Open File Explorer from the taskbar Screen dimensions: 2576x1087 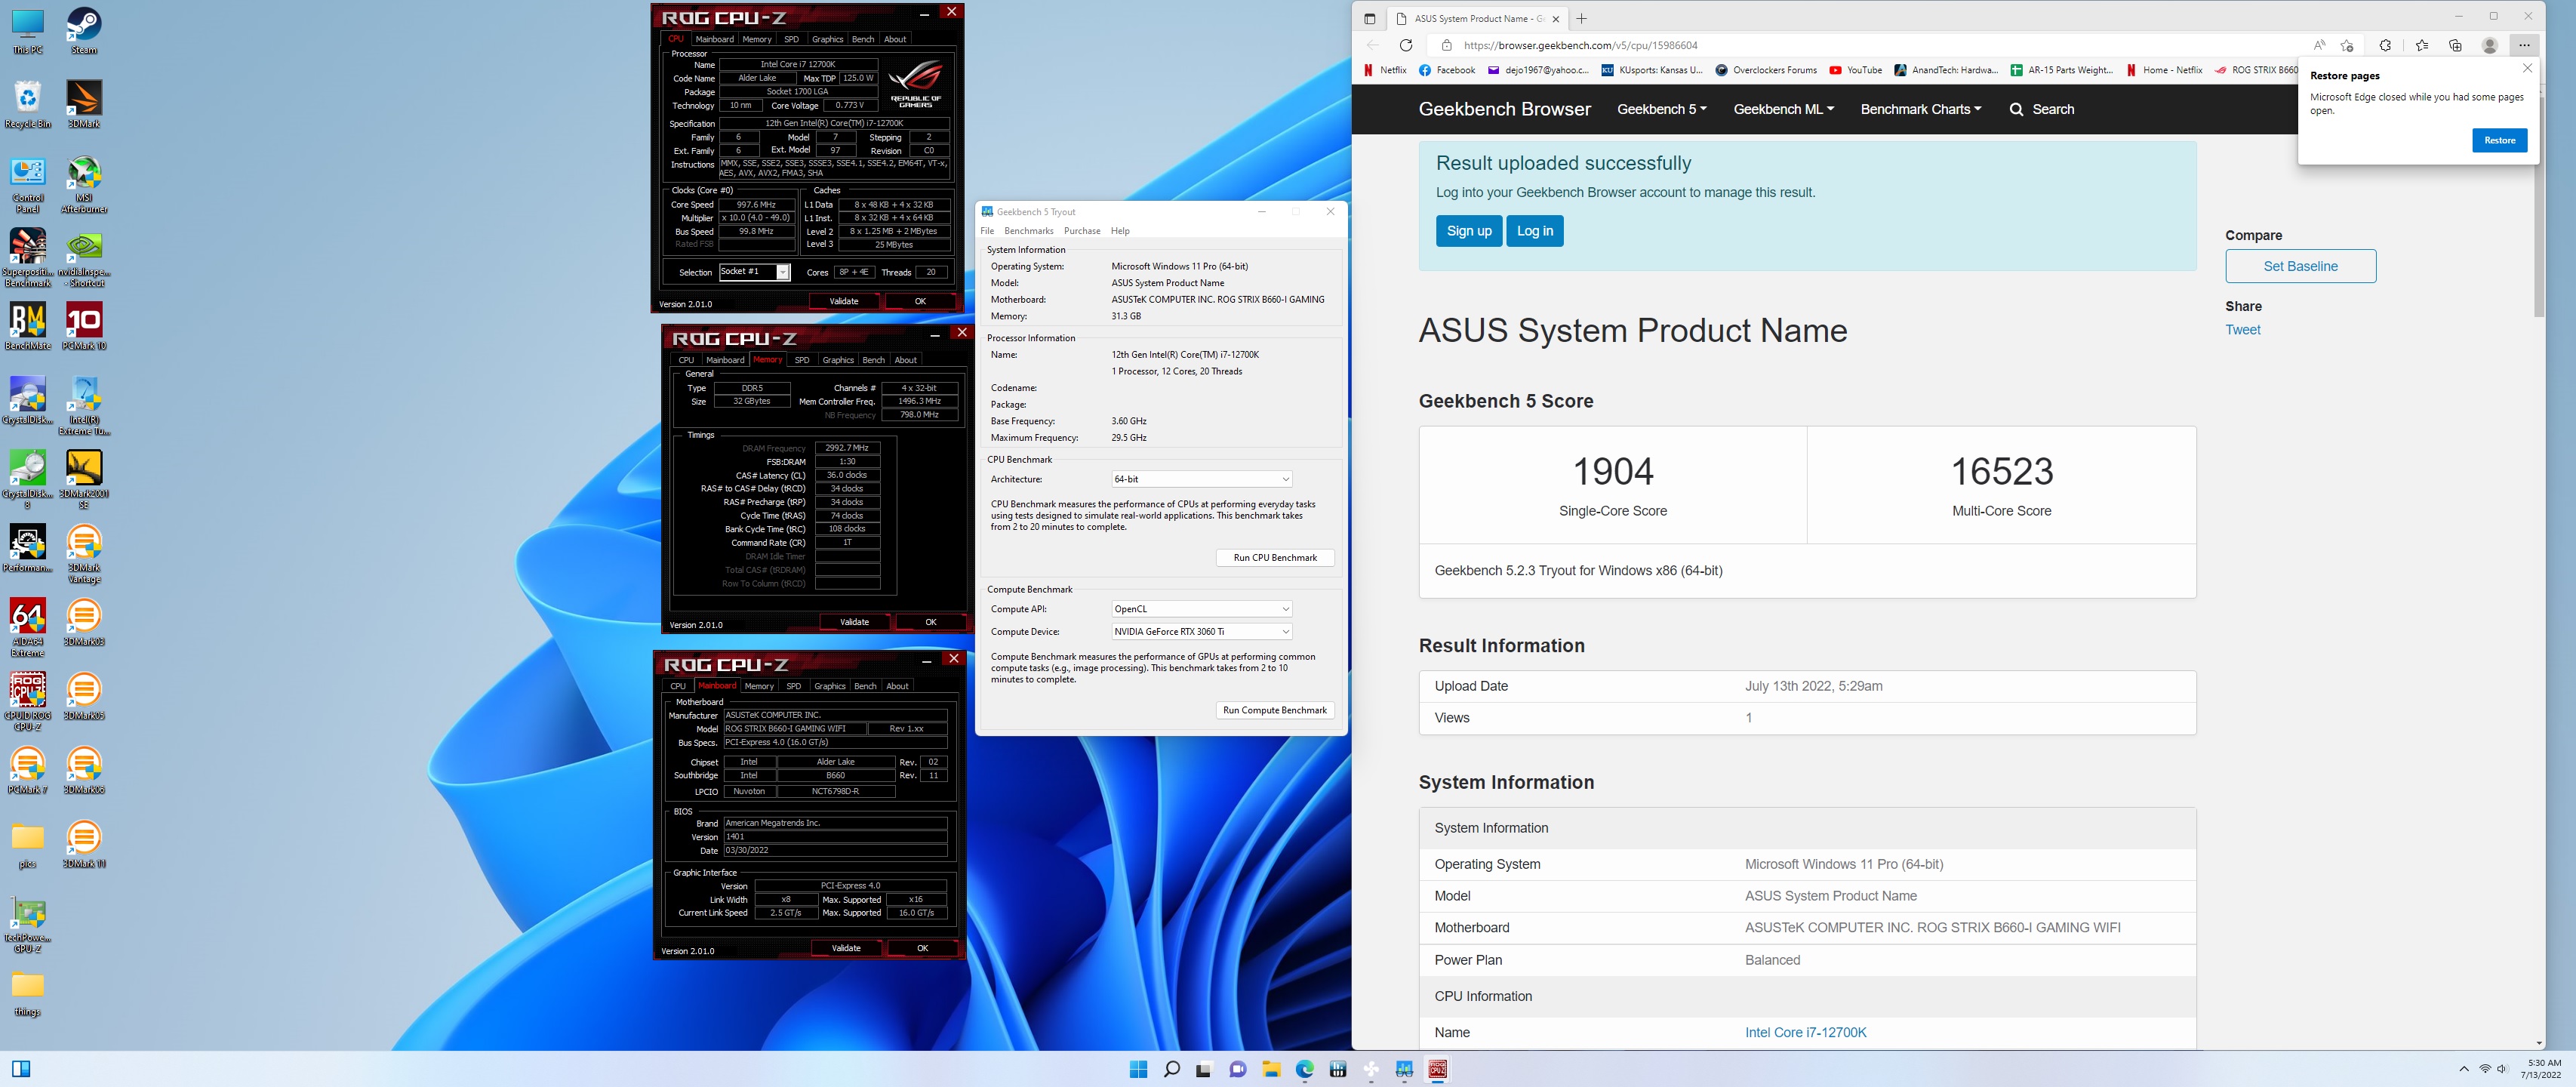click(1271, 1069)
